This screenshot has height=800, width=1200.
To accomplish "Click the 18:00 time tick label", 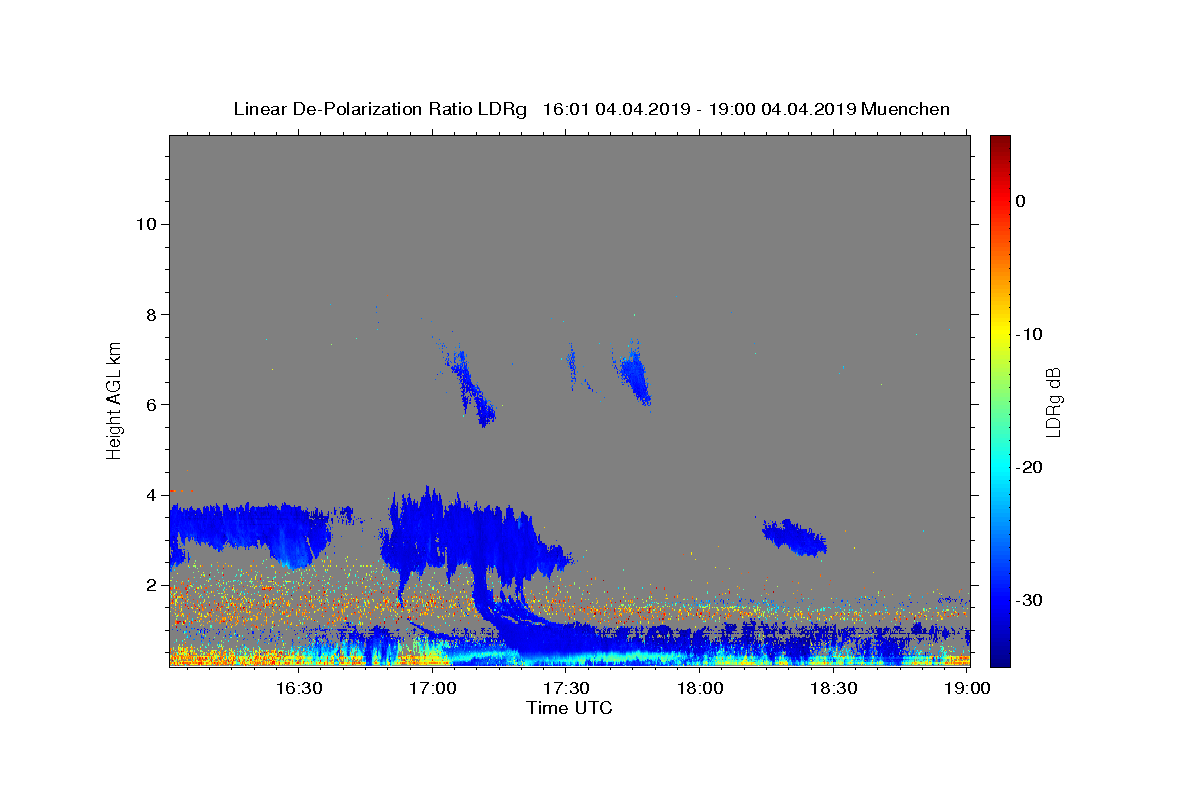I will tap(700, 688).
